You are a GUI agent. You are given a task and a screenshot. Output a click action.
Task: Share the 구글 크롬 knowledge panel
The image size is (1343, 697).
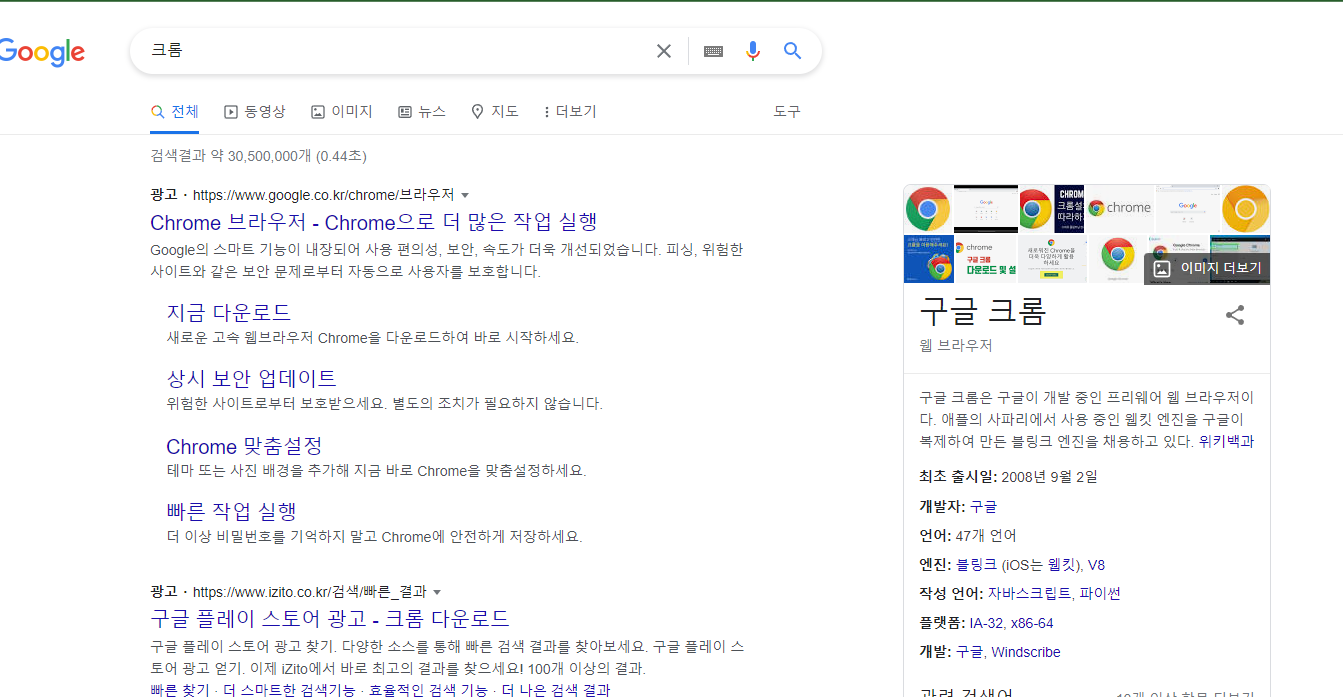pos(1235,315)
